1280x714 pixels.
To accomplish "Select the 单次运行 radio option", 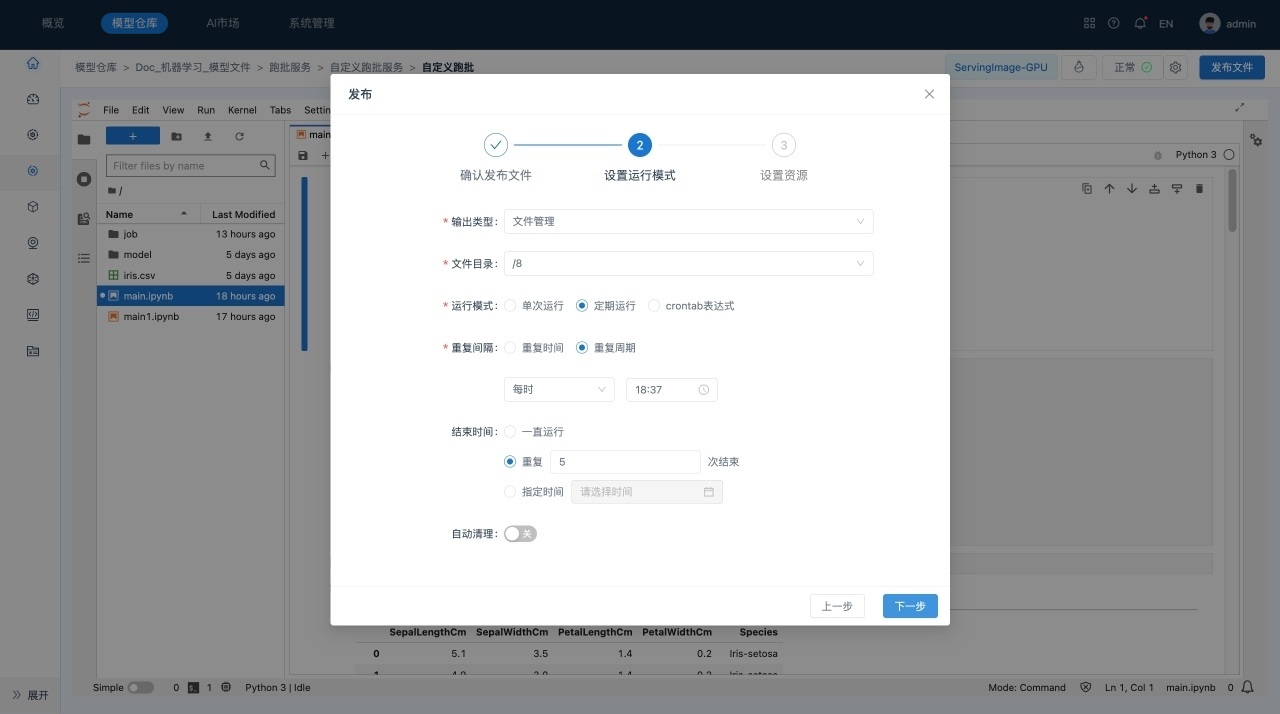I will [511, 306].
